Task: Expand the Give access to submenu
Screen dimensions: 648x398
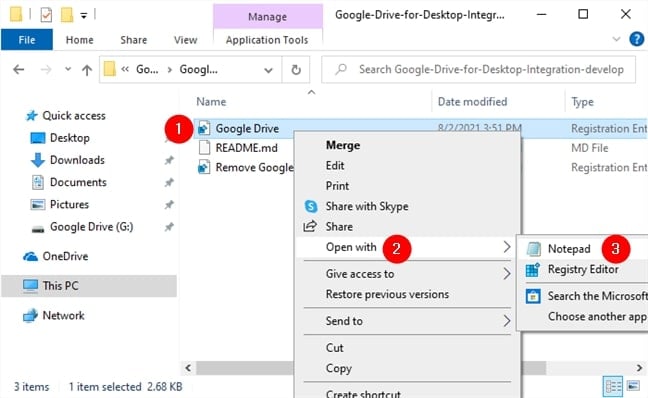Action: (407, 274)
